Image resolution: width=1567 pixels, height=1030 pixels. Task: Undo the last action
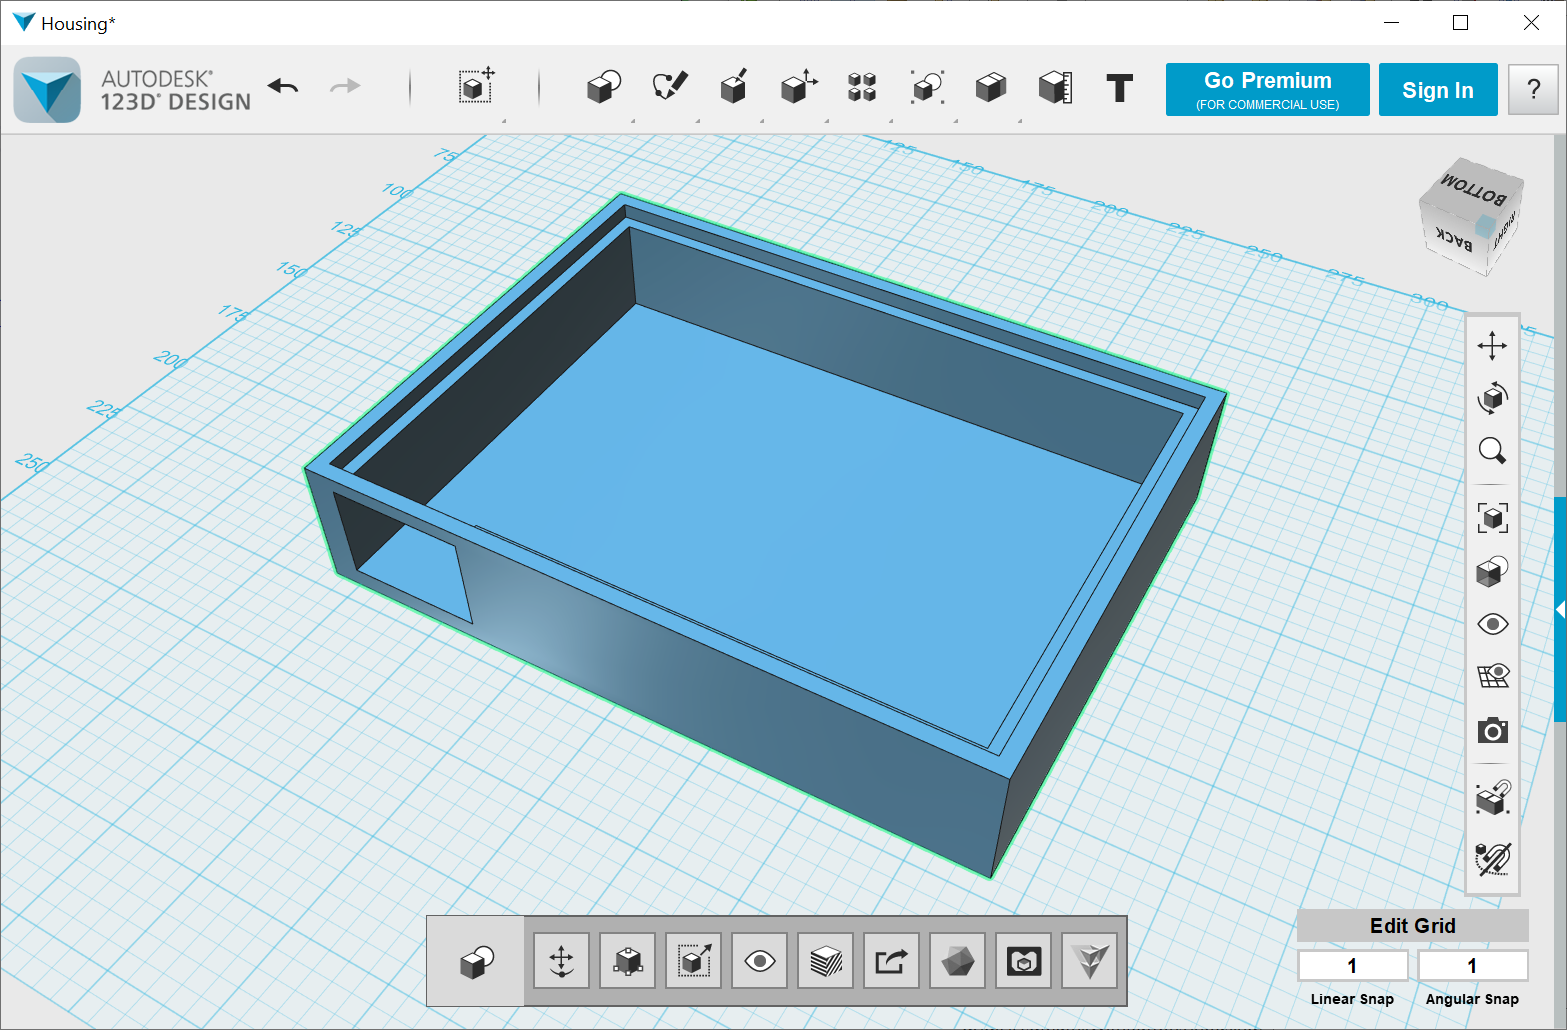point(284,87)
